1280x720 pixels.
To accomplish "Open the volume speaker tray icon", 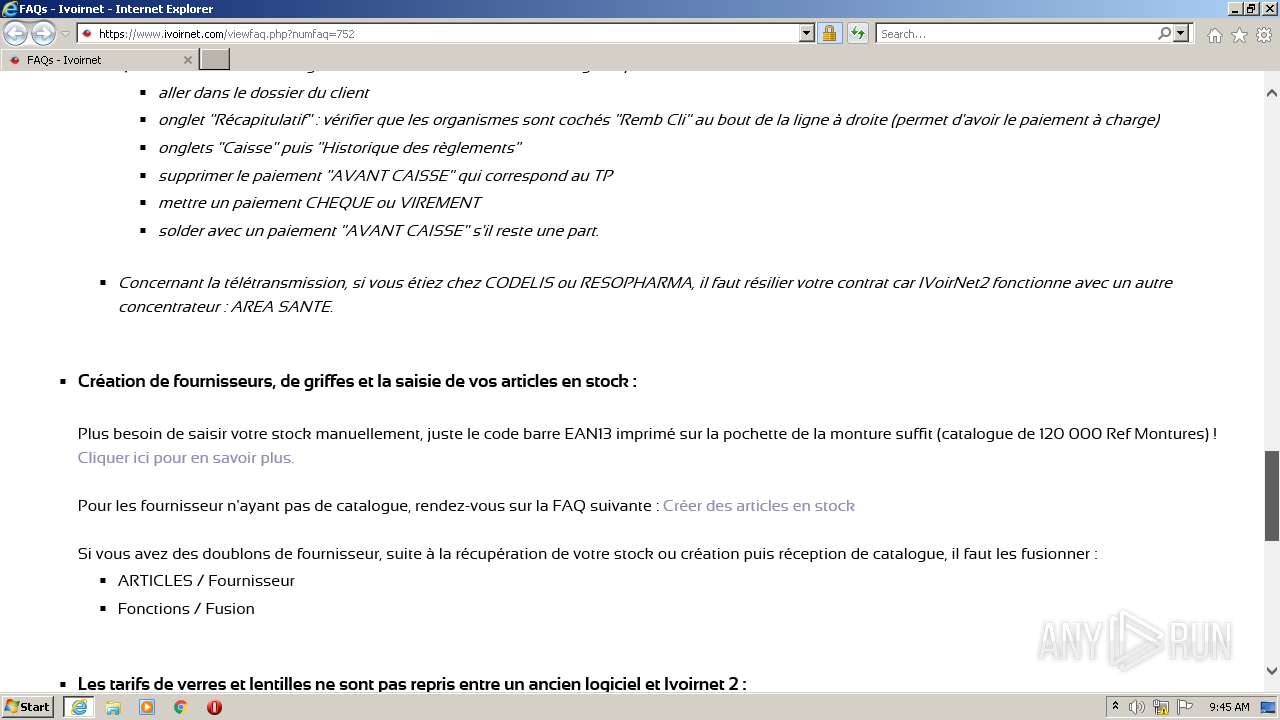I will (x=1137, y=707).
